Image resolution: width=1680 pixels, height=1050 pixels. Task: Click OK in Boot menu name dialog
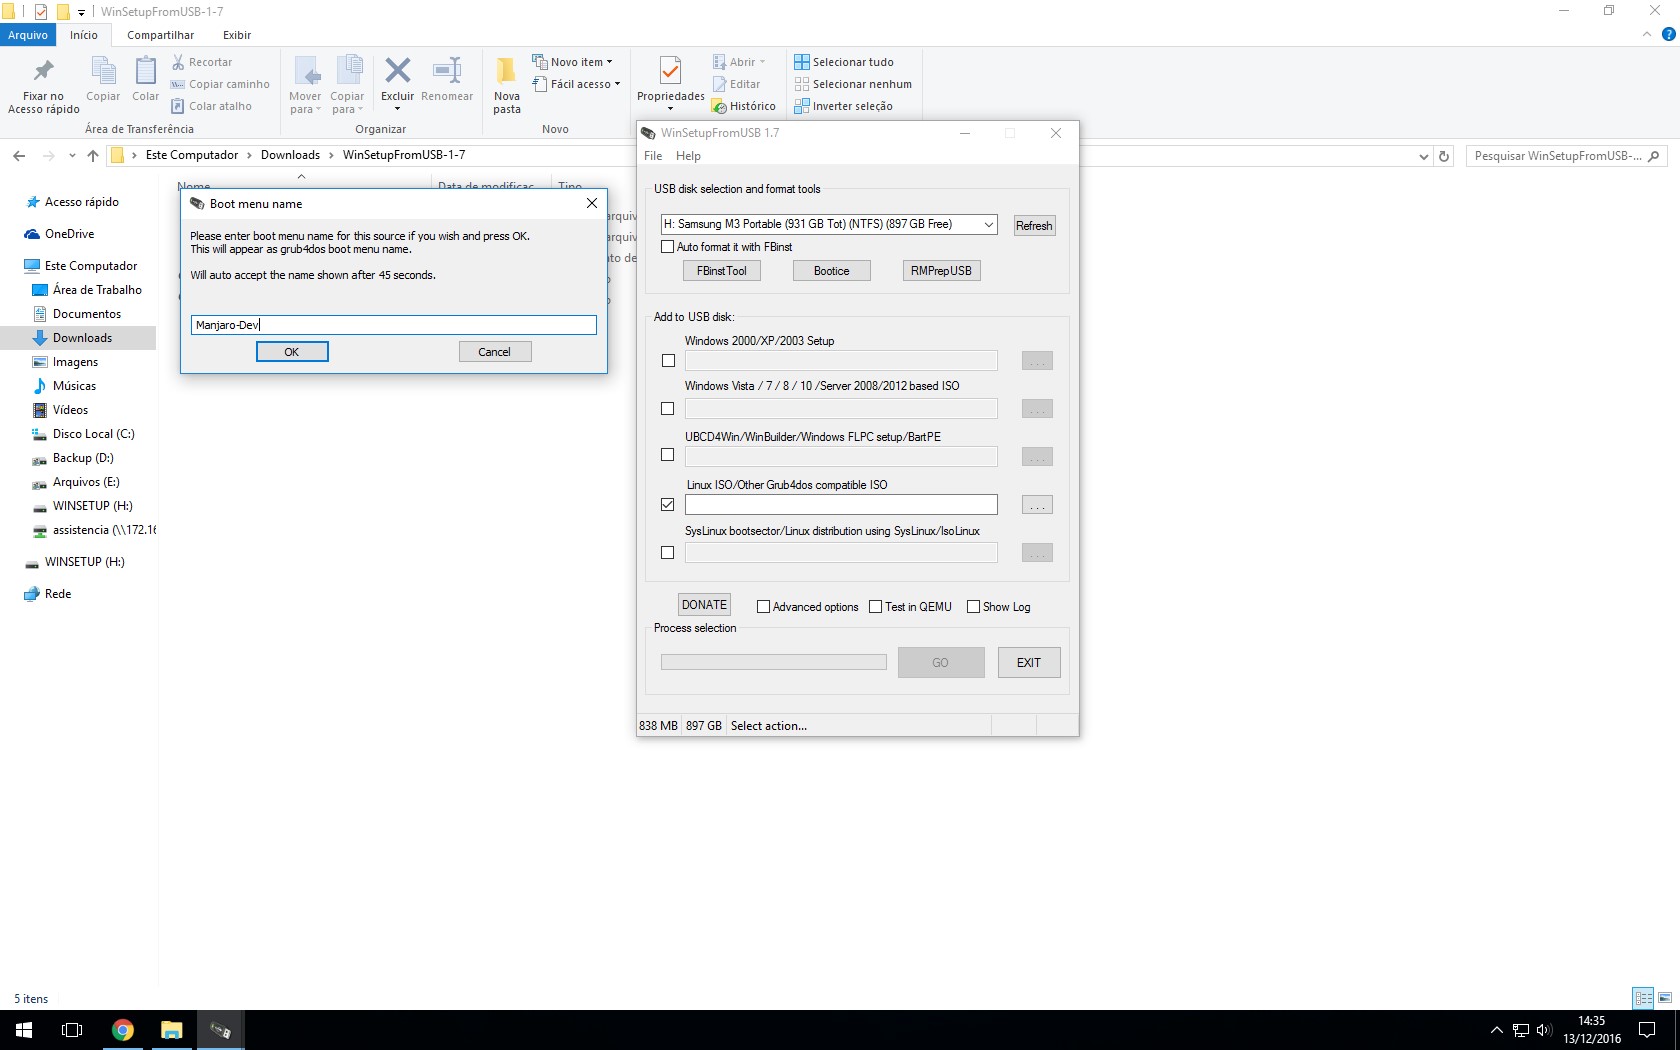coord(292,352)
